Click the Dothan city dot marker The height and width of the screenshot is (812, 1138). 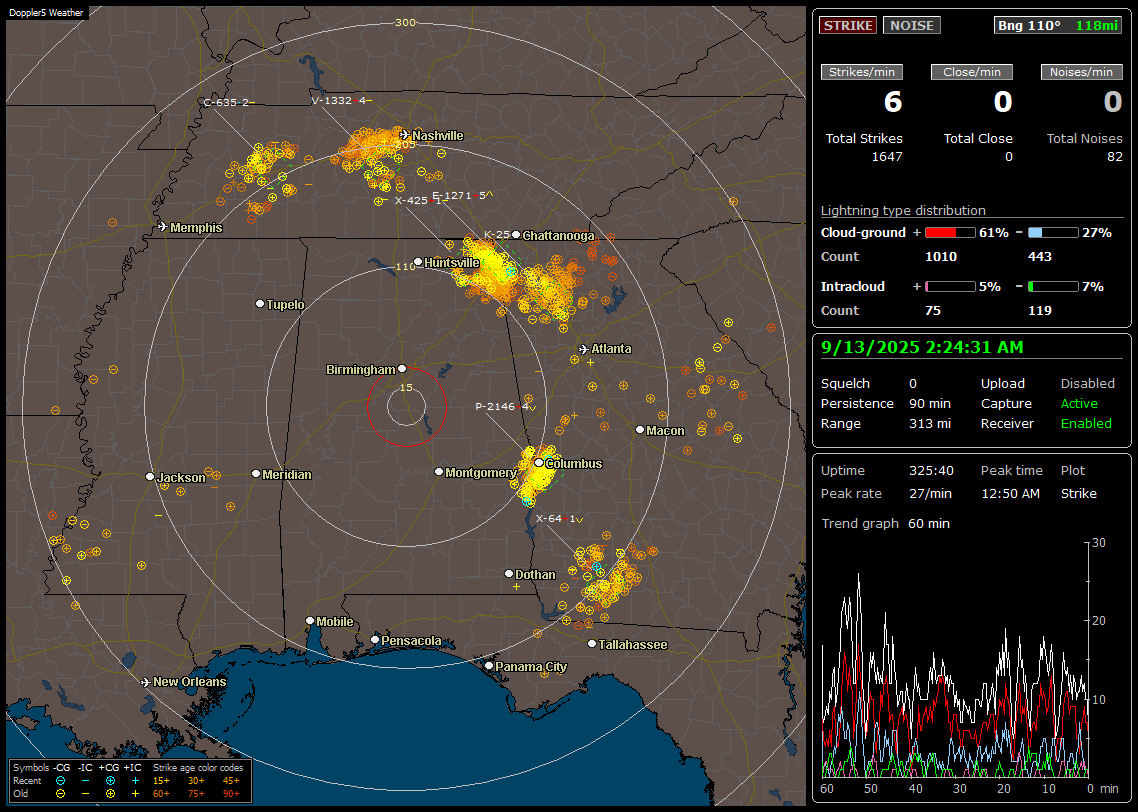click(x=509, y=573)
